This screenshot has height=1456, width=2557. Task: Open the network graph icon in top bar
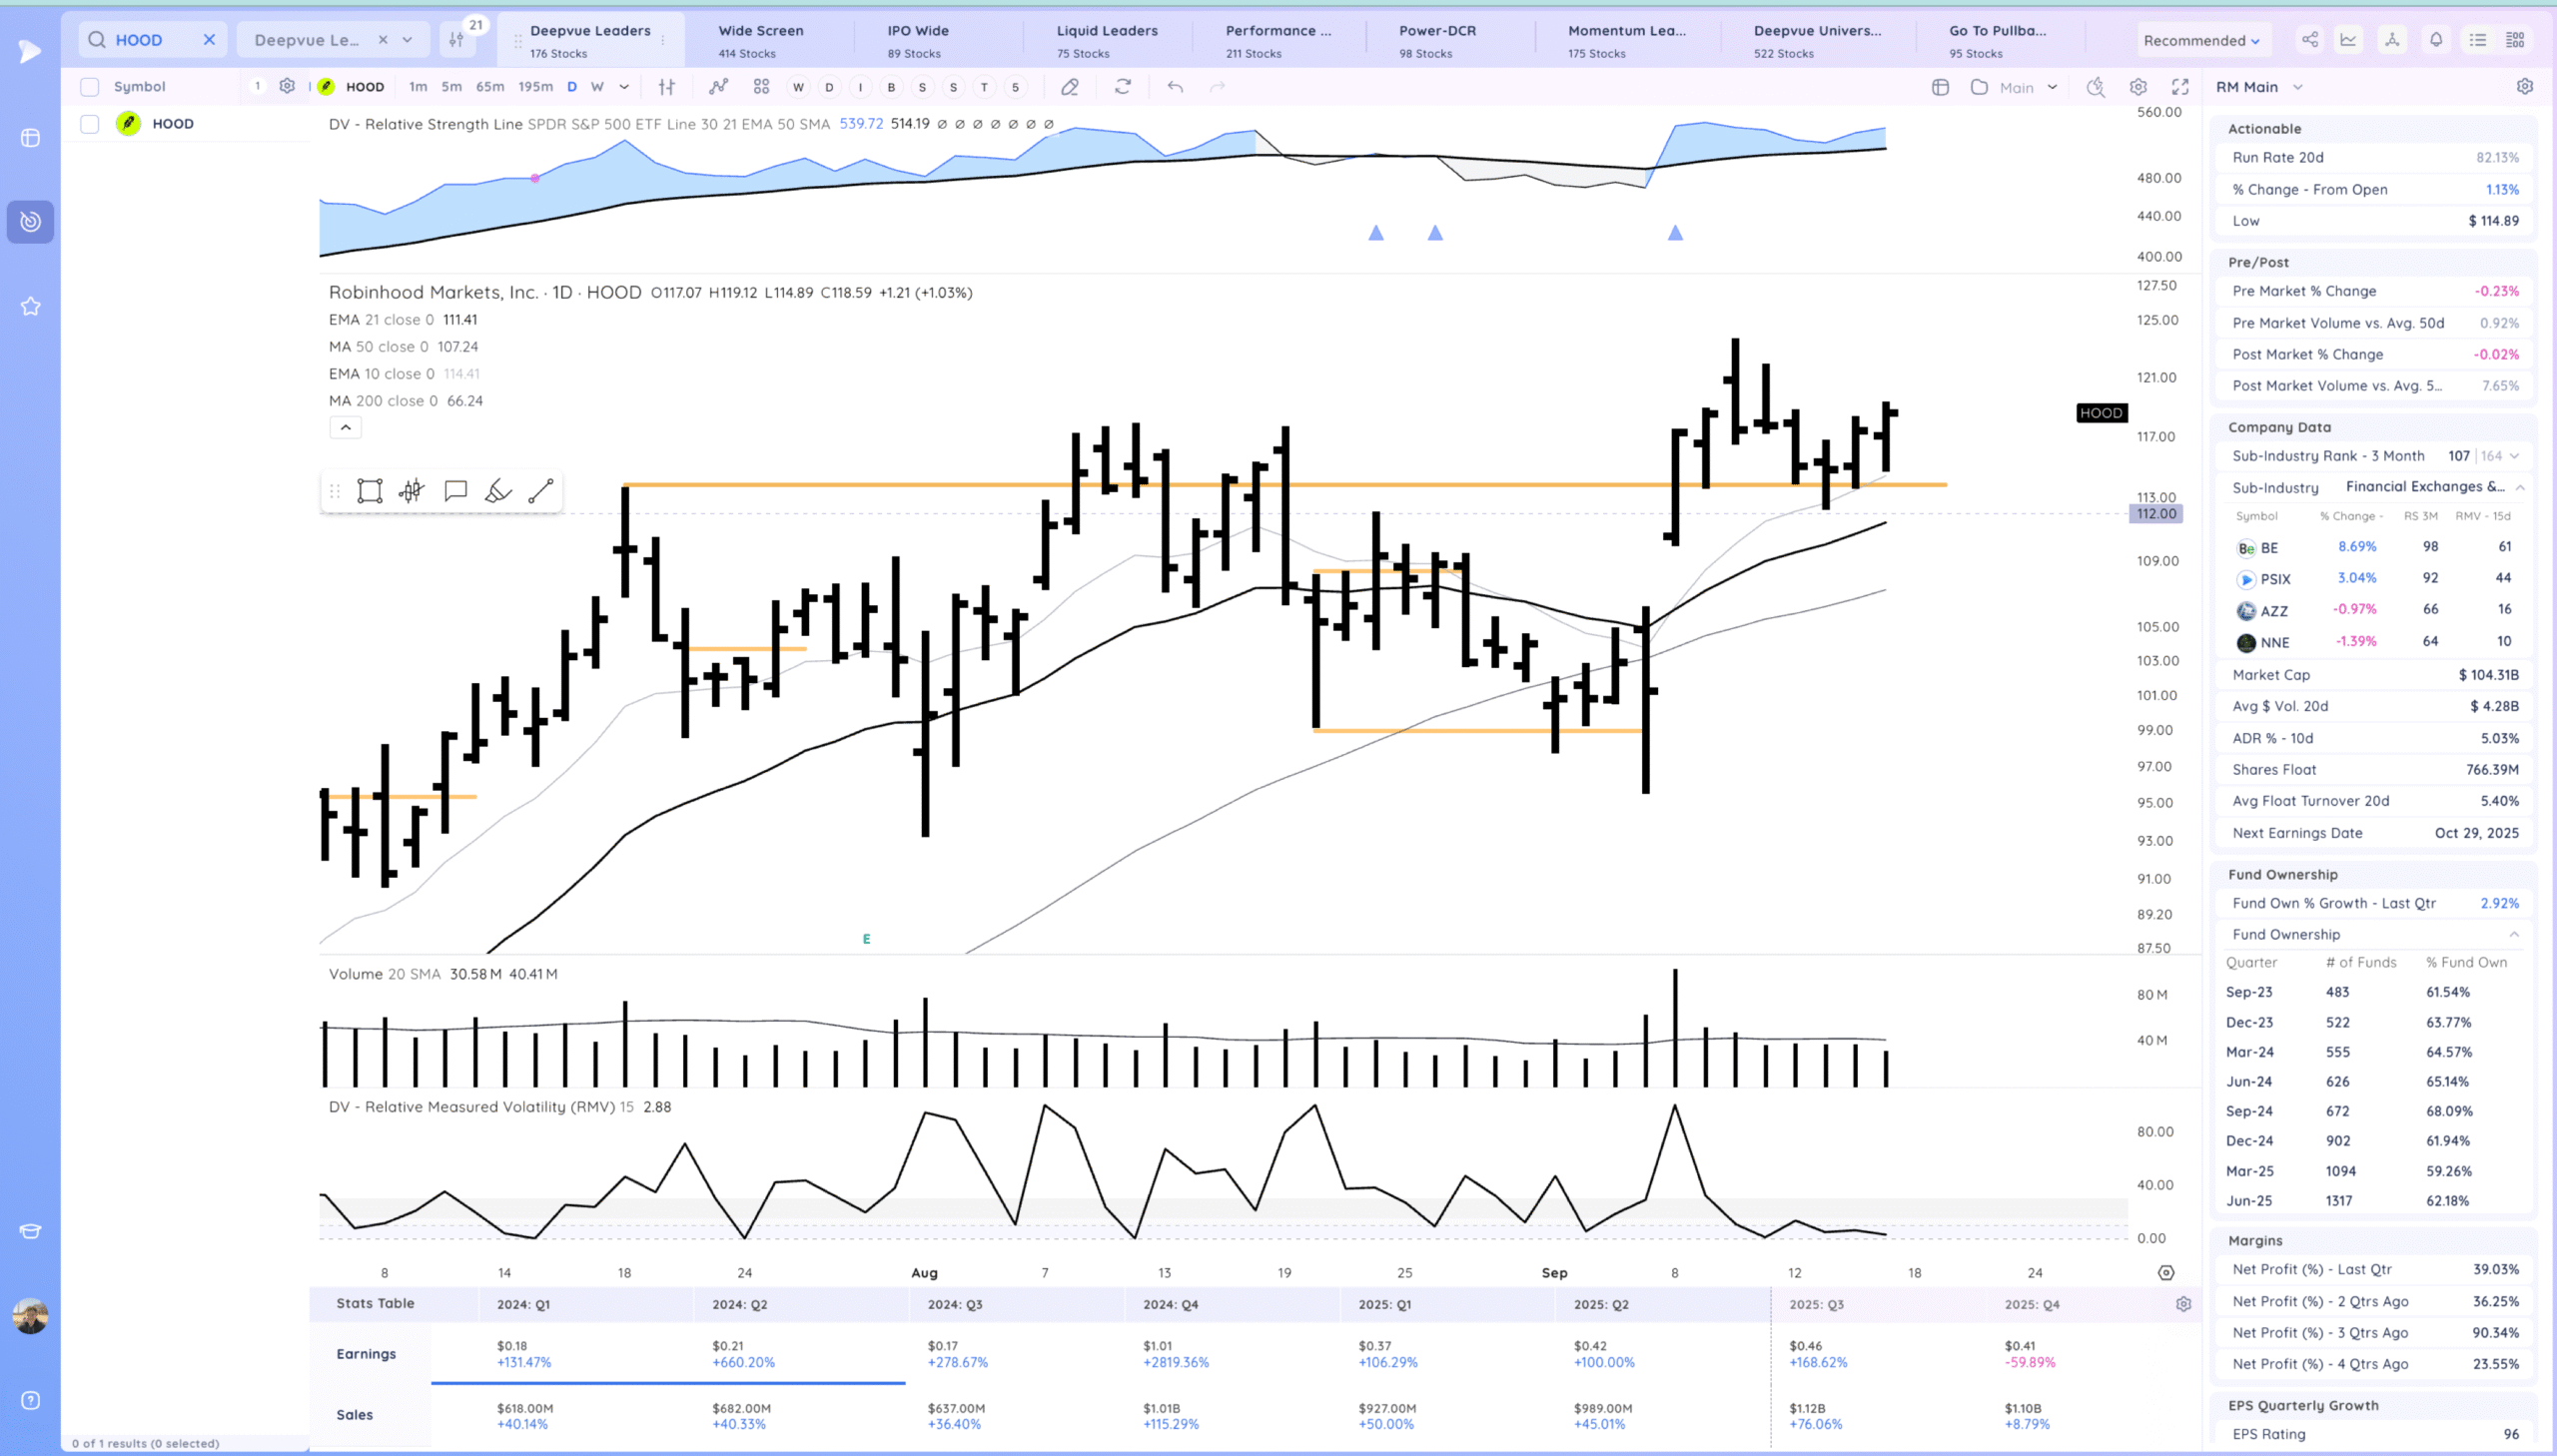click(x=2392, y=40)
